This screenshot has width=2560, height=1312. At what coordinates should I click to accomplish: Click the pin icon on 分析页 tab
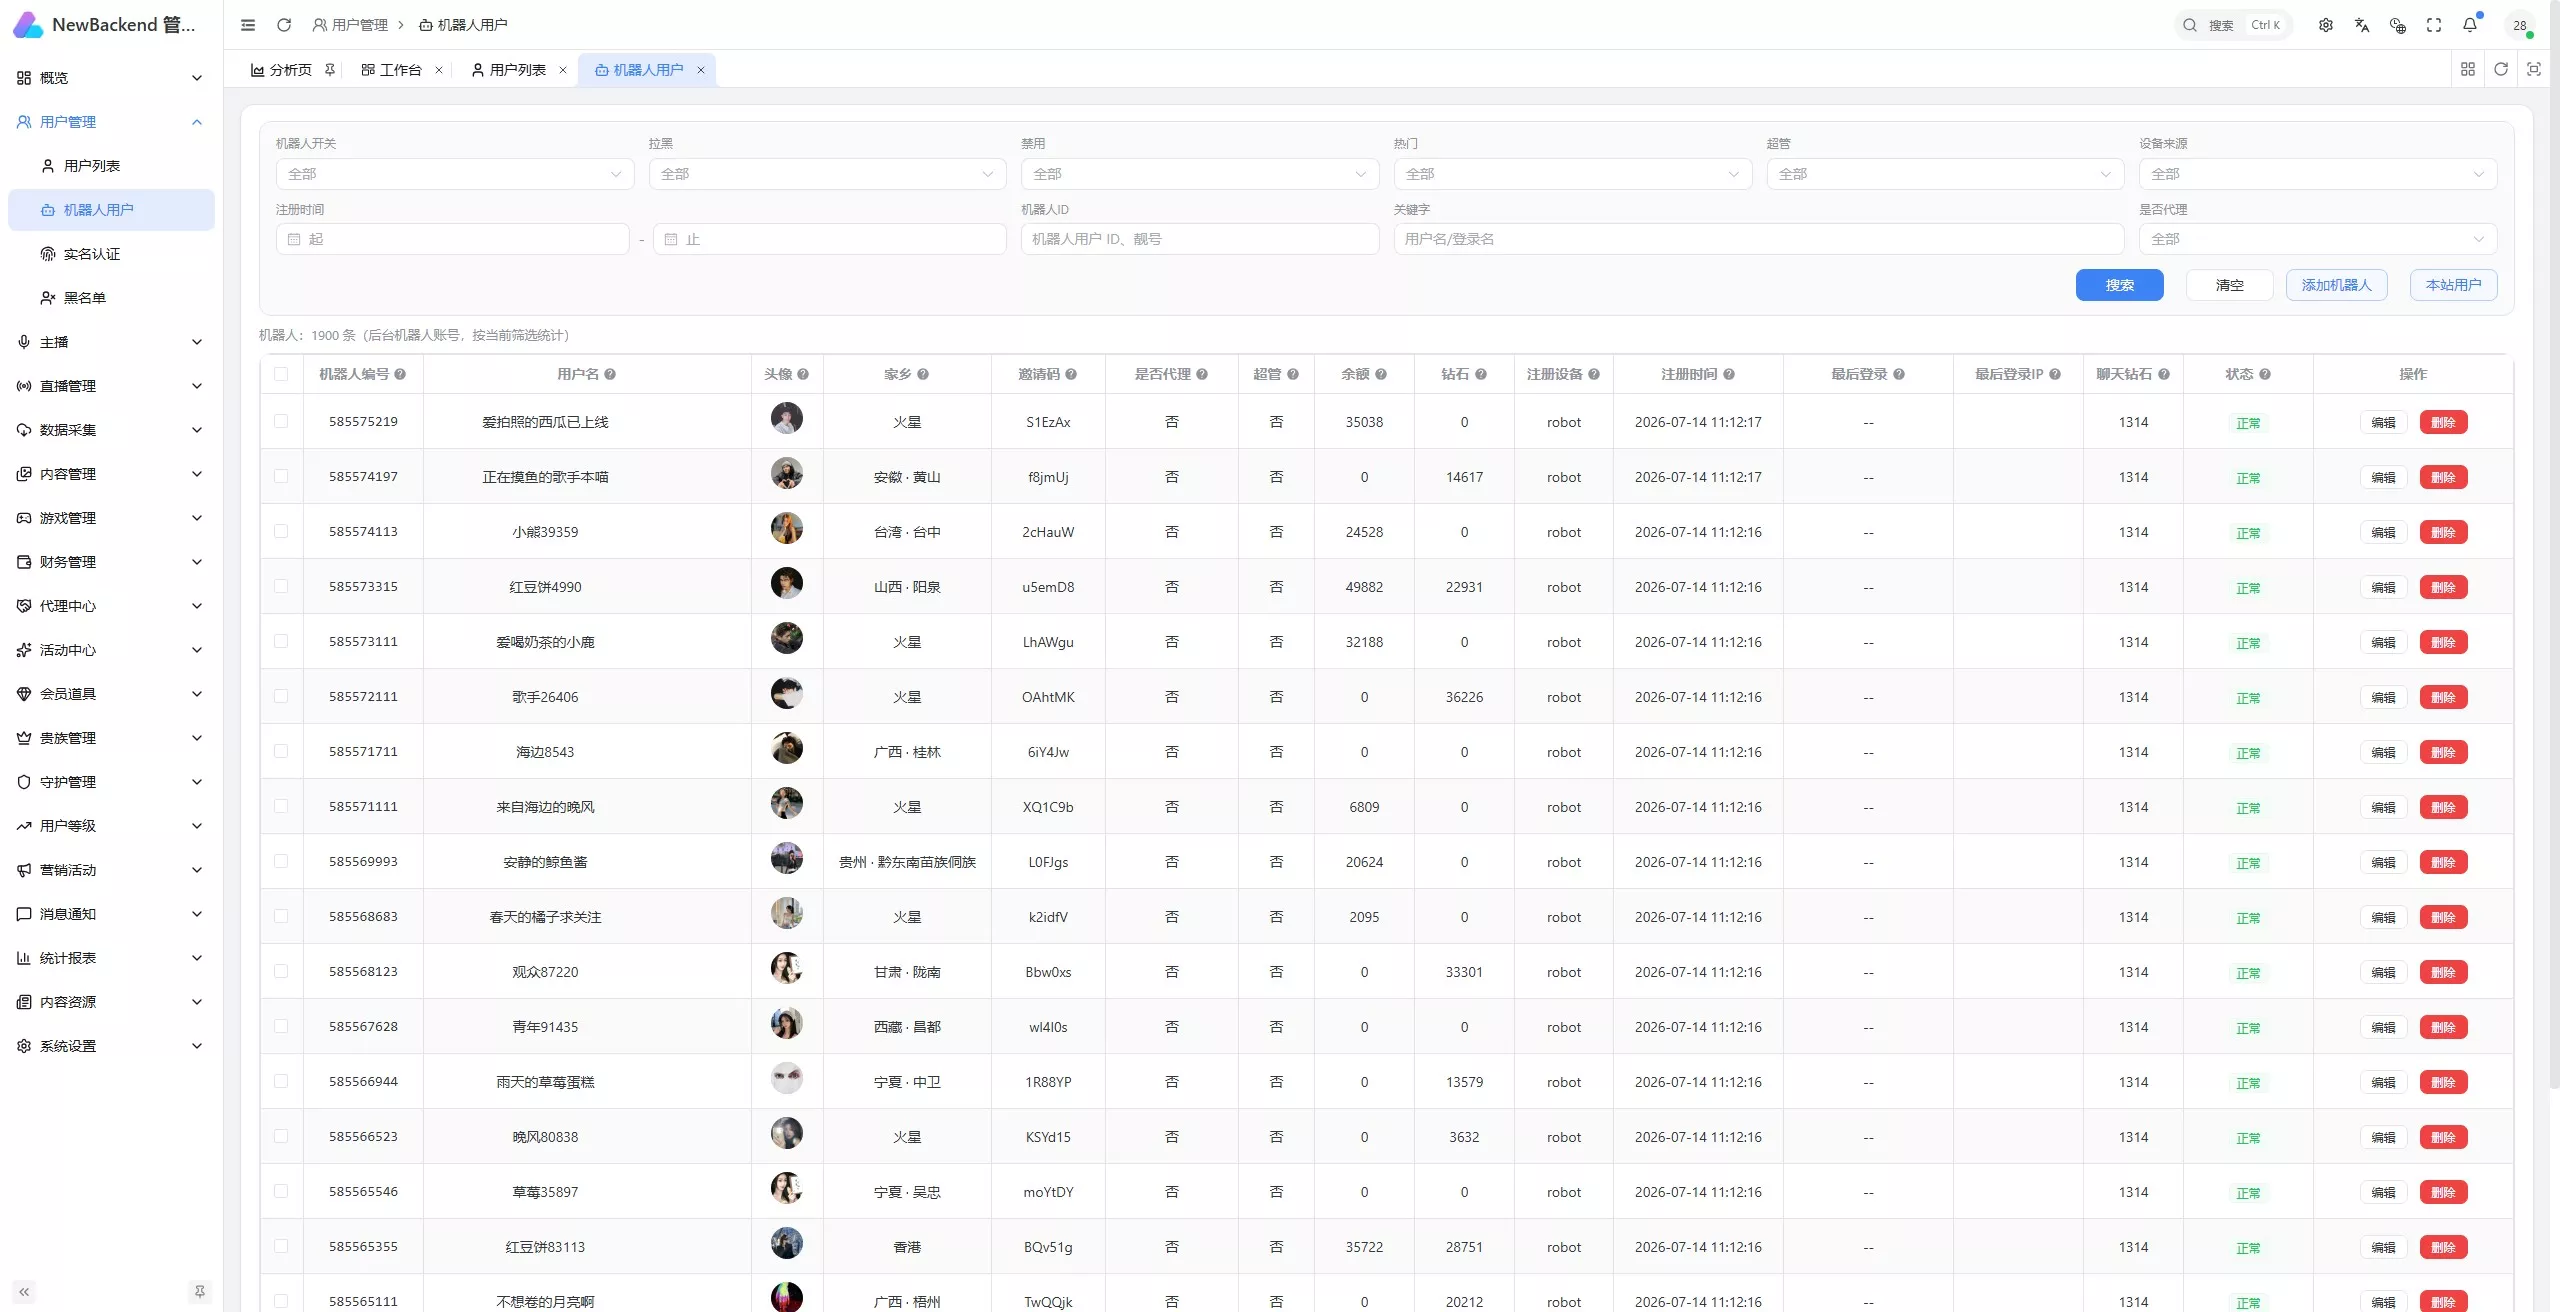(x=330, y=70)
